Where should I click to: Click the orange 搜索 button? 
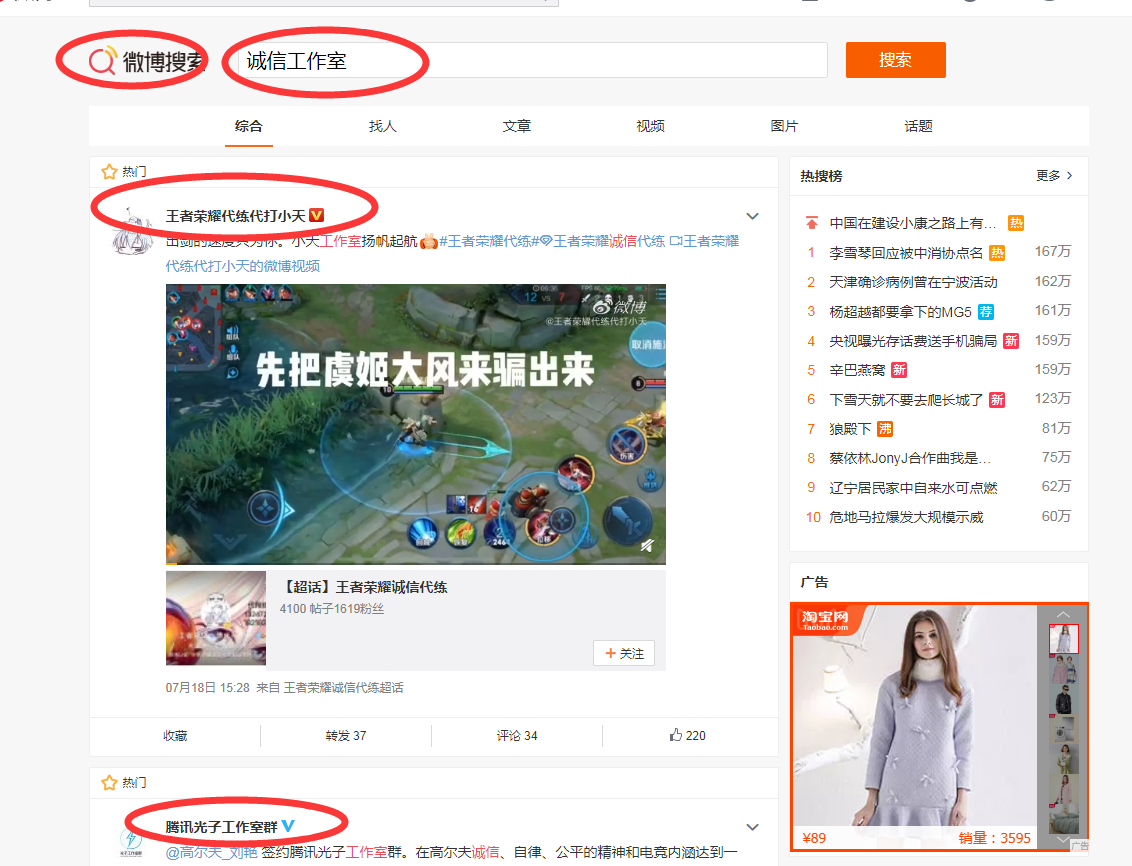coord(895,60)
